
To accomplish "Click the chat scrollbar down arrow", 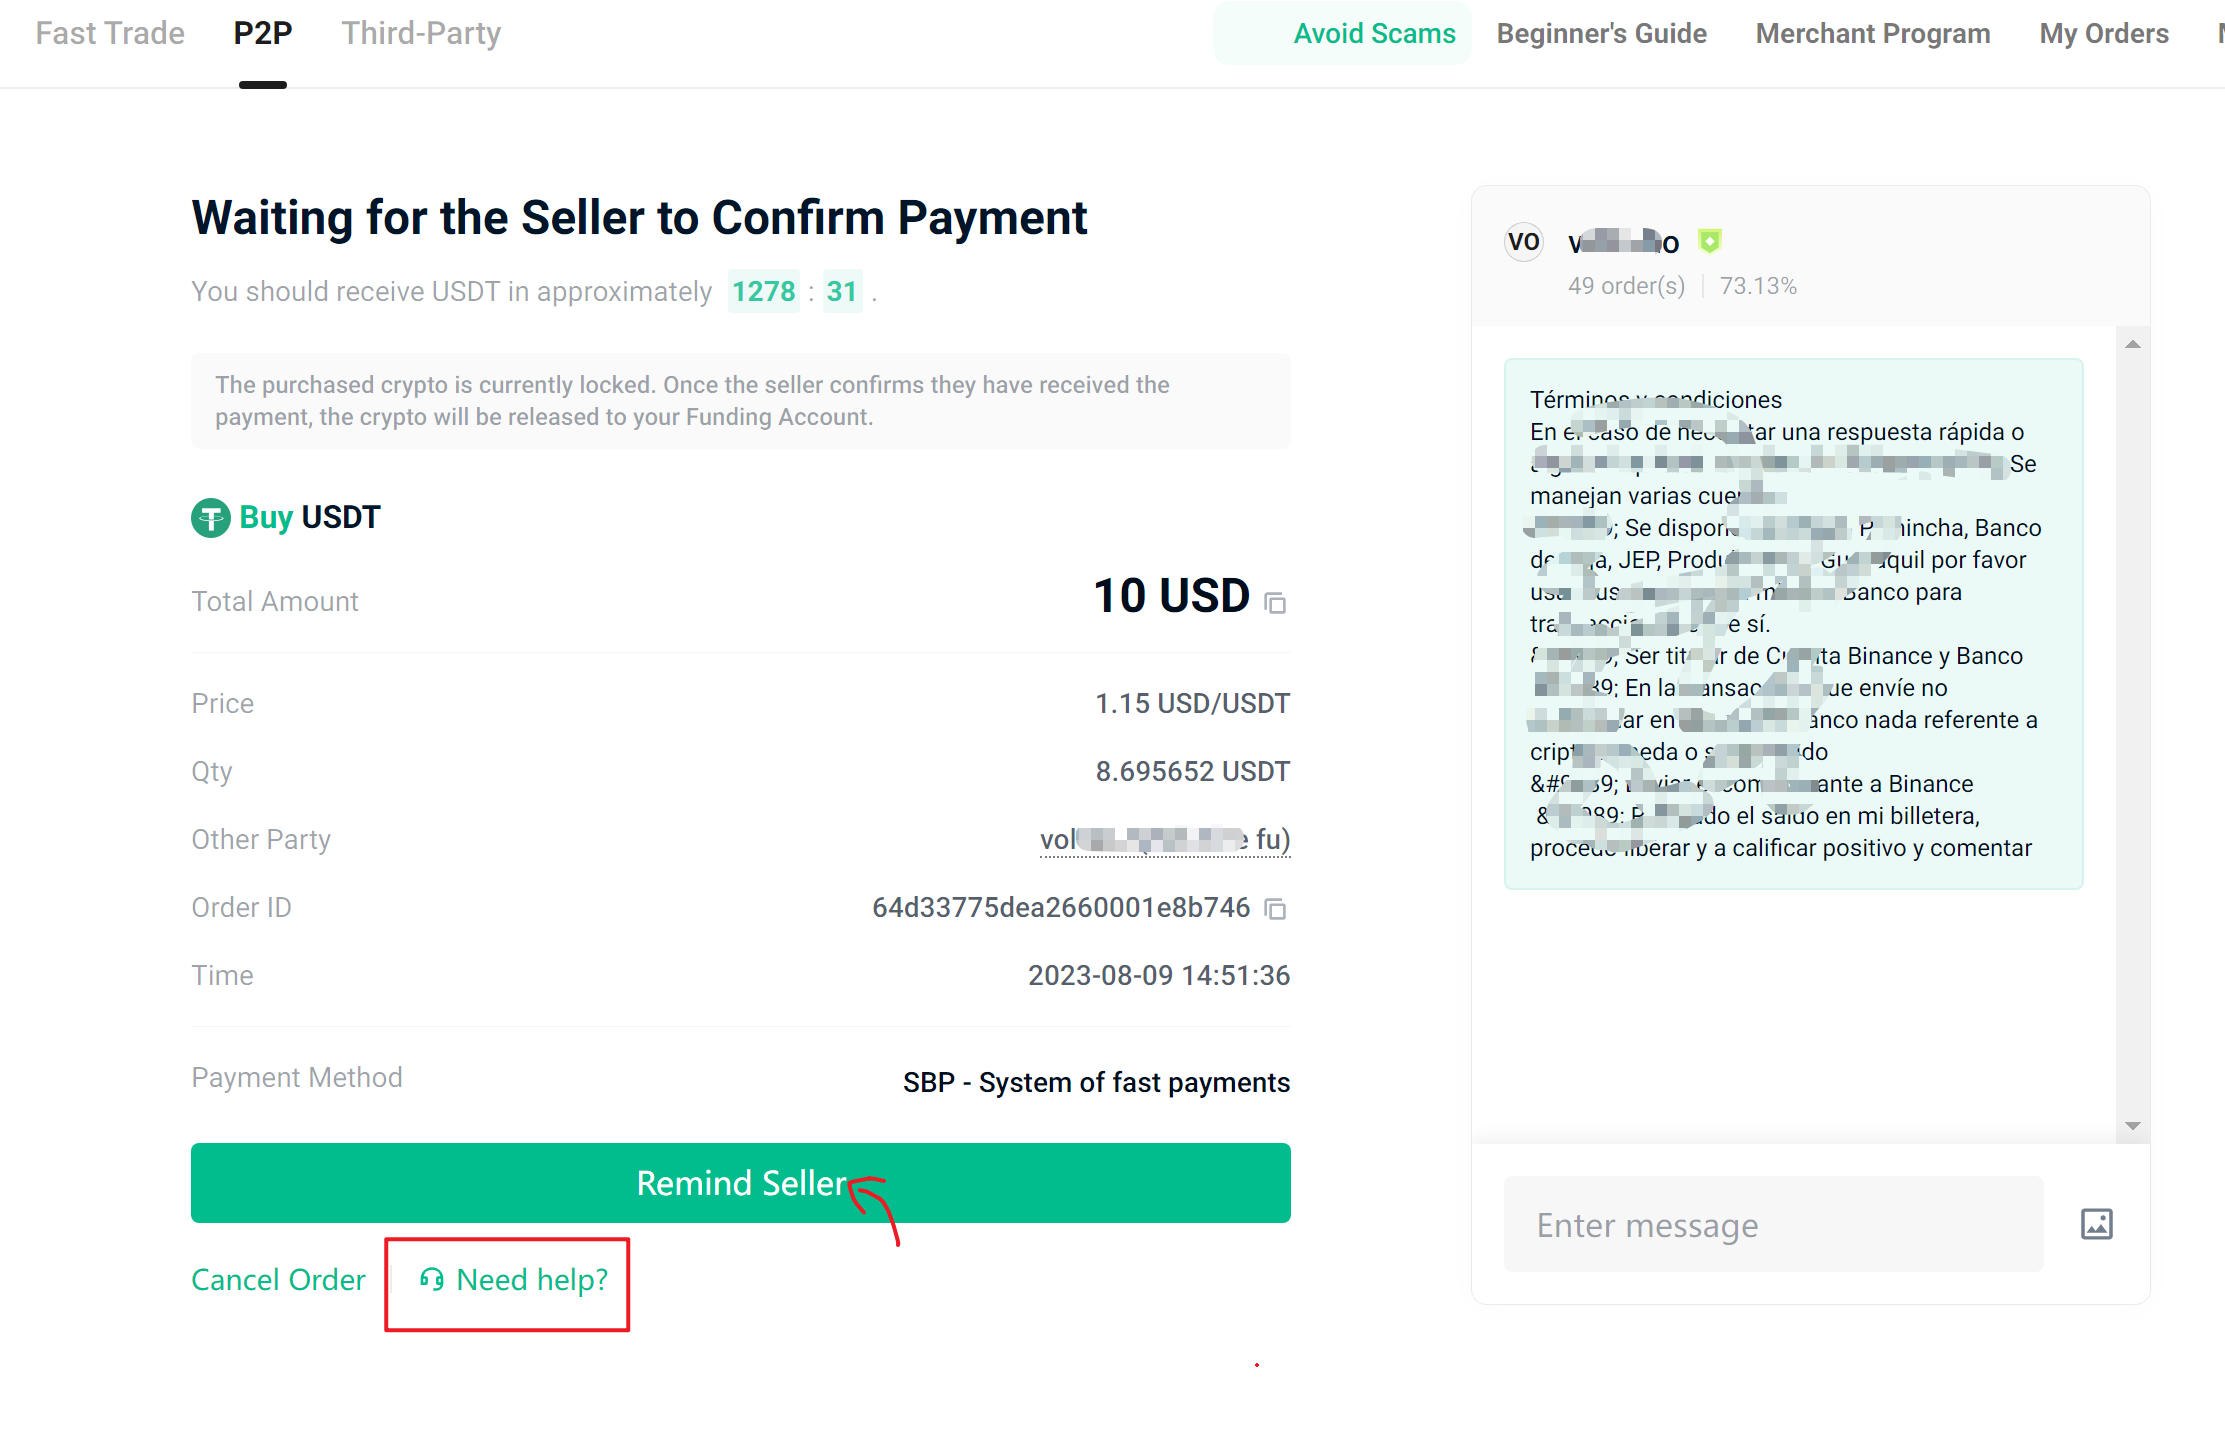I will click(x=2132, y=1126).
